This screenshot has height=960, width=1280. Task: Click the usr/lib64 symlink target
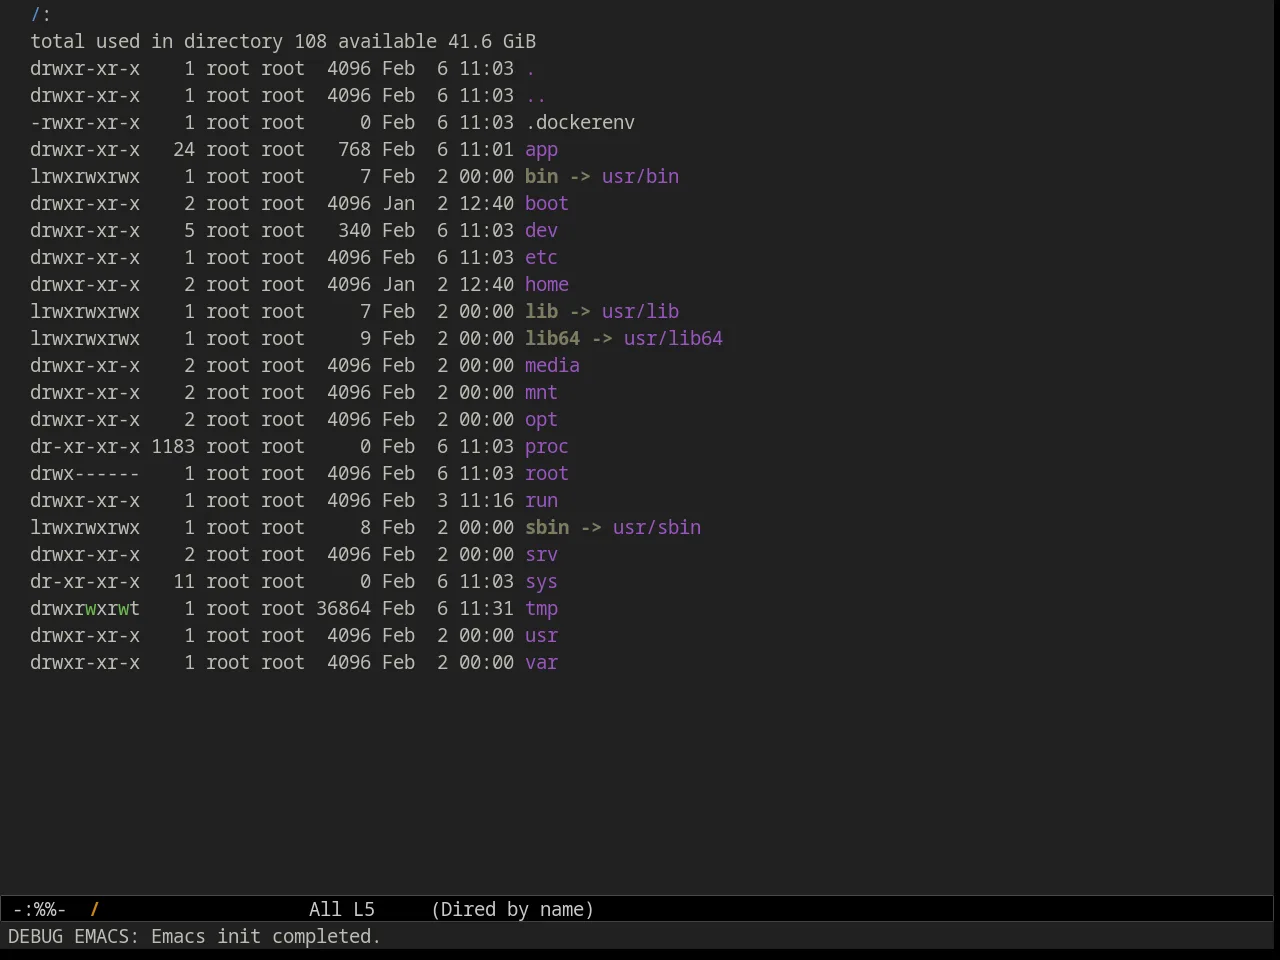[673, 339]
